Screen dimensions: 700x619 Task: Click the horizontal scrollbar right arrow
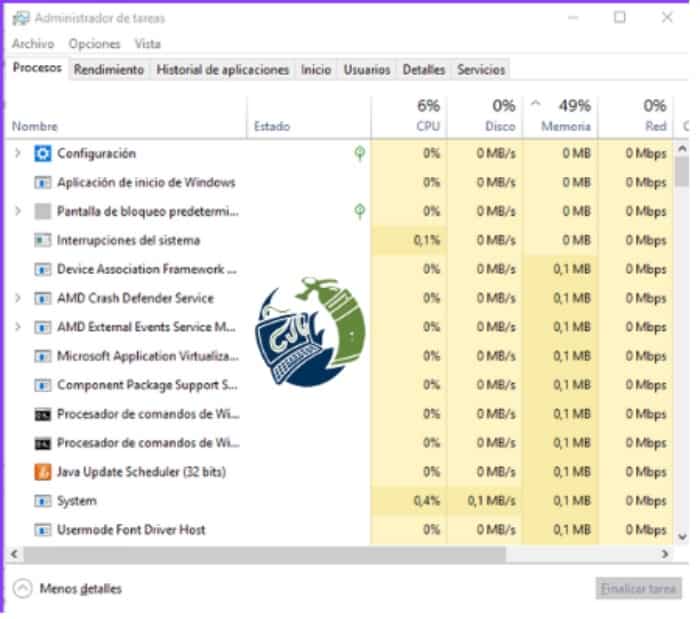coord(665,554)
